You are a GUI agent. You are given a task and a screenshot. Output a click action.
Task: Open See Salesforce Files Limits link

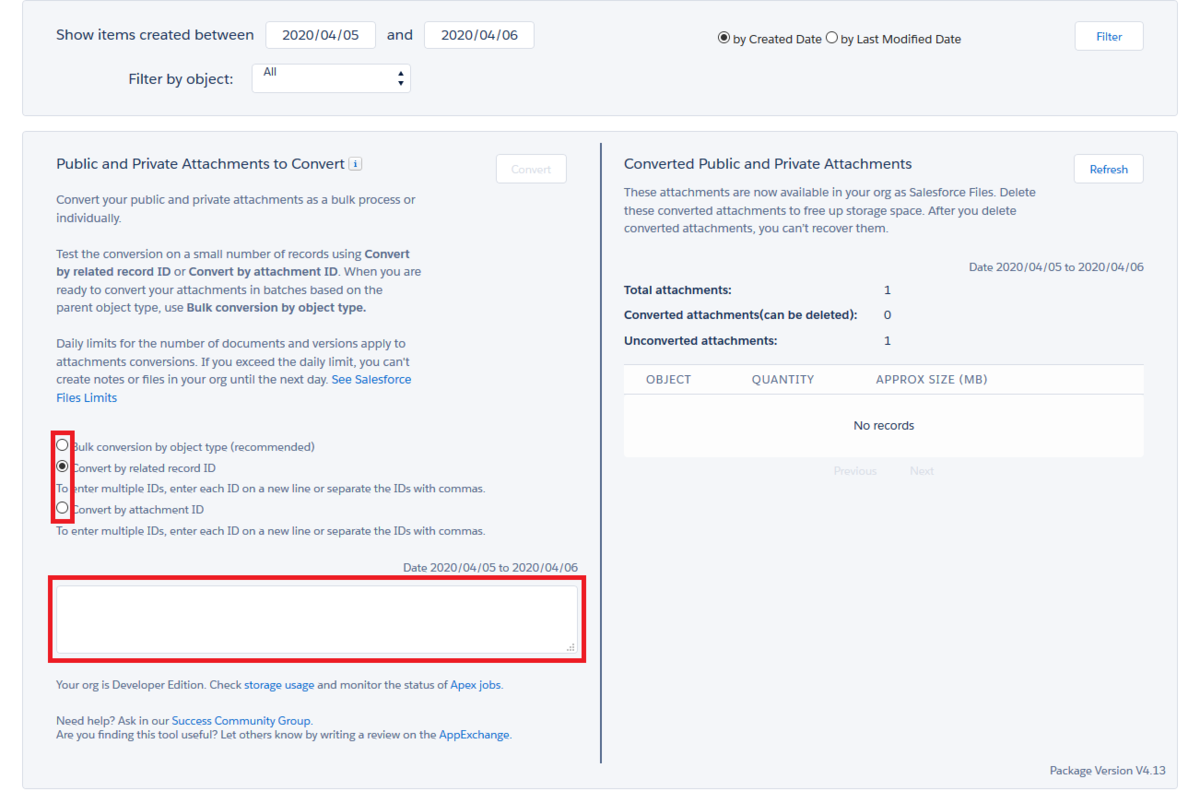(x=234, y=389)
